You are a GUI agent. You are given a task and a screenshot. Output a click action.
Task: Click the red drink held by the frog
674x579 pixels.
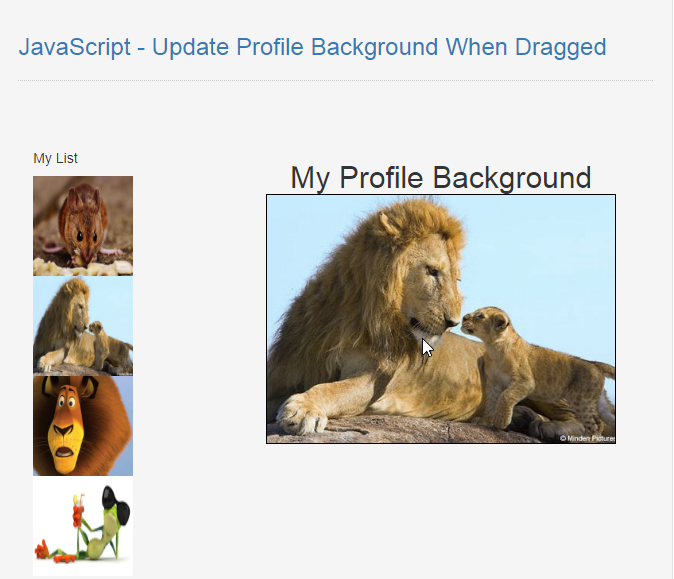(x=77, y=512)
